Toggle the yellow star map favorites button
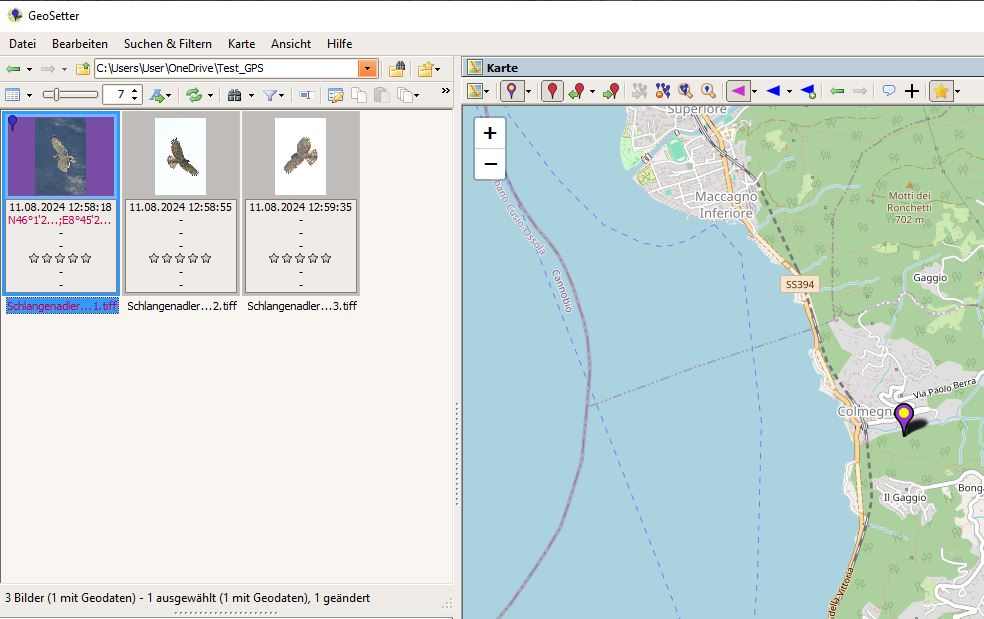The width and height of the screenshot is (984, 619). click(x=940, y=91)
